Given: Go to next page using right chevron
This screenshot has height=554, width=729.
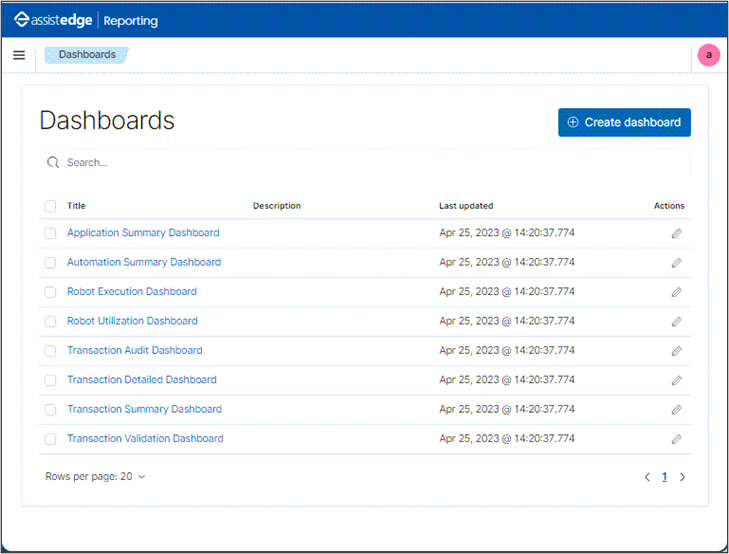Looking at the screenshot, I should (x=683, y=477).
